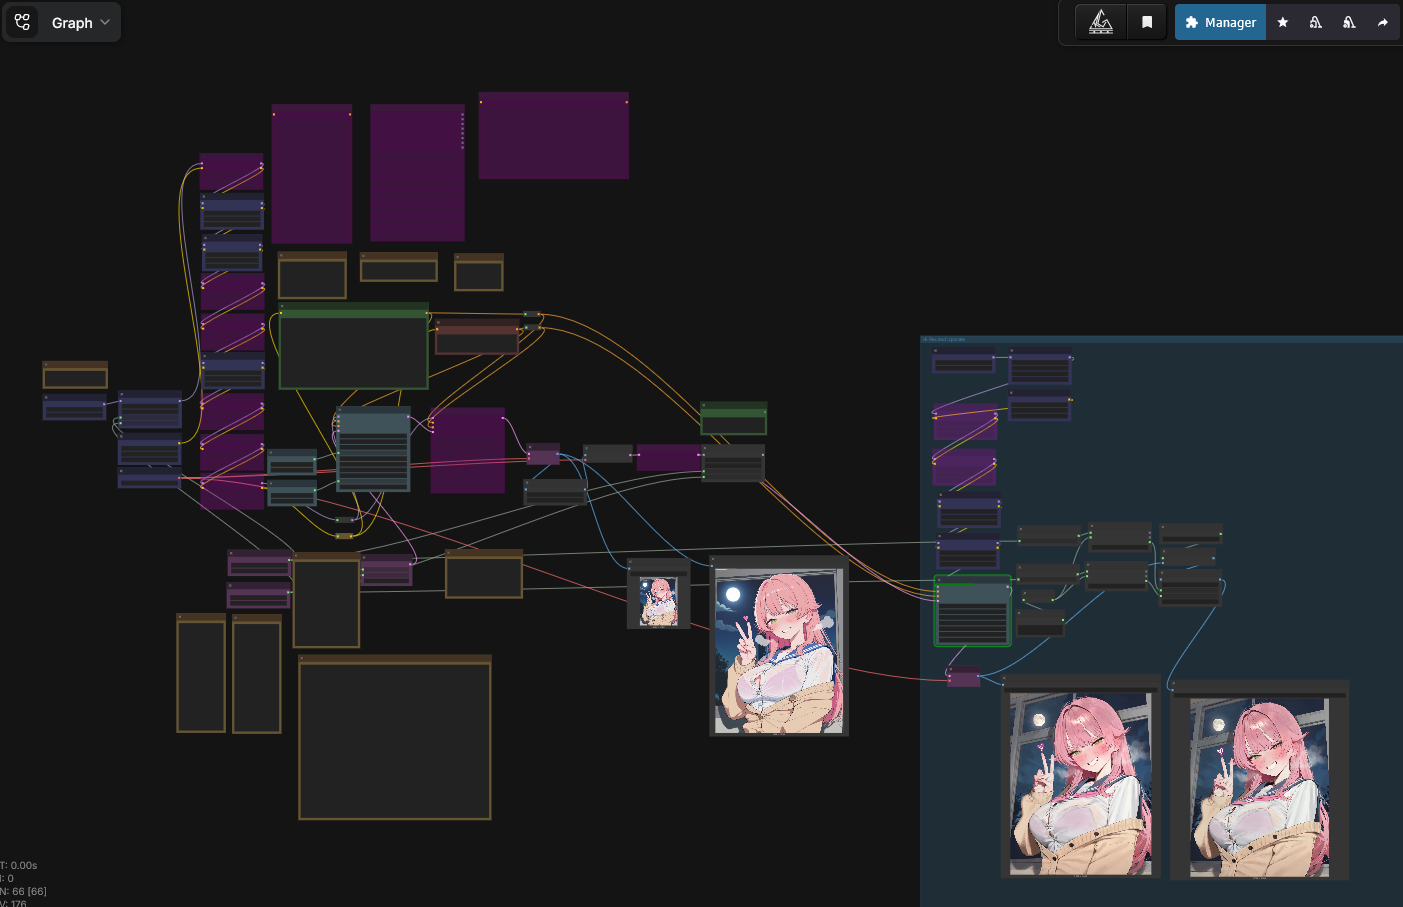Click the star favorites icon
The height and width of the screenshot is (907, 1403).
point(1283,22)
